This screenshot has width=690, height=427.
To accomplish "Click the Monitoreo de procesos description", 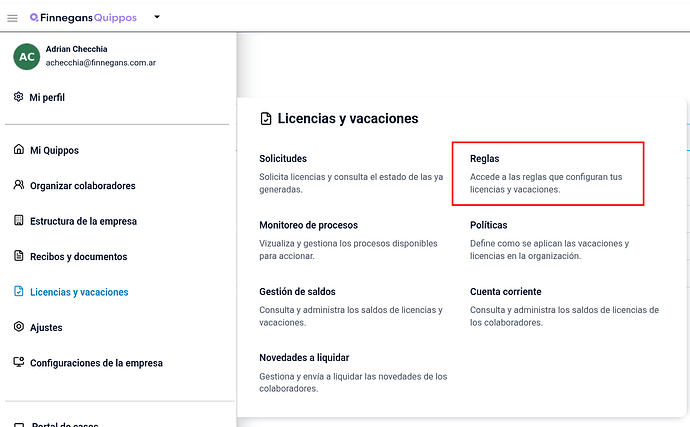I will [x=348, y=250].
